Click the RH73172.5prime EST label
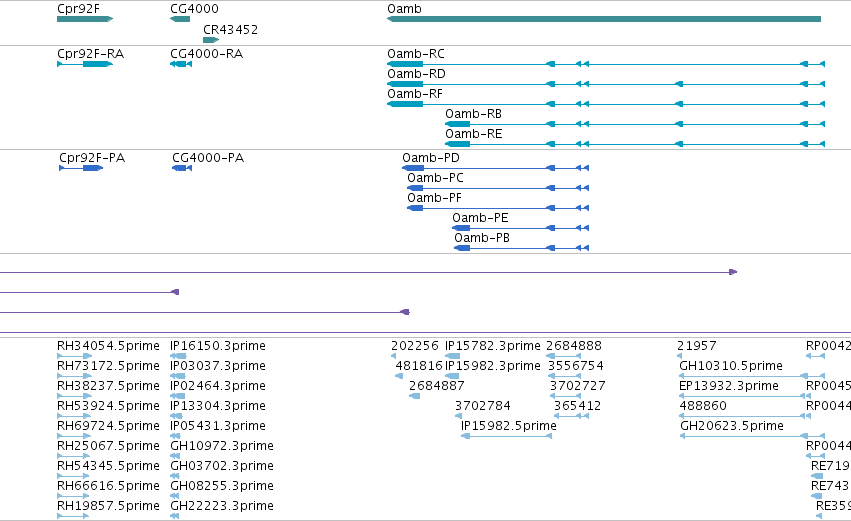Image resolution: width=851 pixels, height=521 pixels. click(x=109, y=366)
